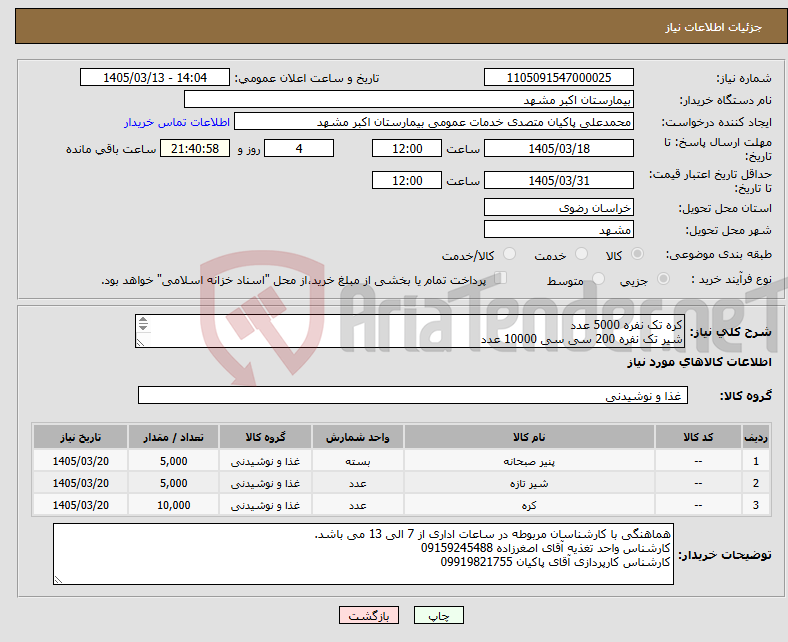Viewport: 788px width, 642px height.
Task: Click the up arrow in description box
Action: [x=143, y=320]
